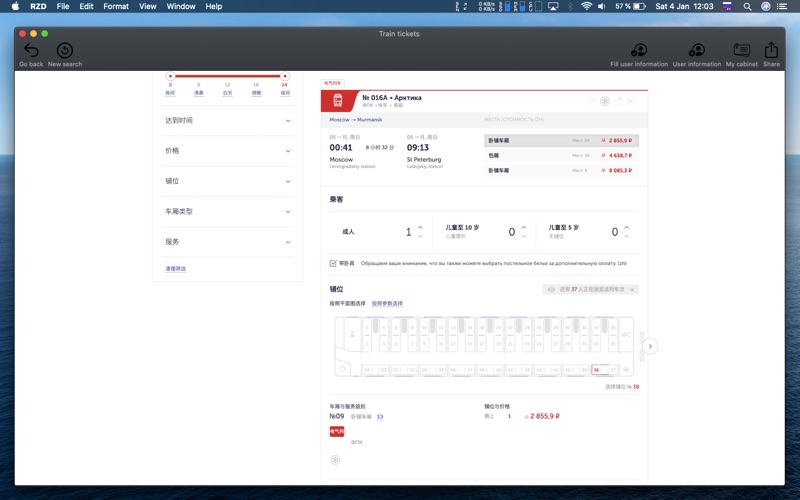The width and height of the screenshot is (800, 500).
Task: Click the snowflake air-conditioning icon in train header
Action: pos(605,101)
